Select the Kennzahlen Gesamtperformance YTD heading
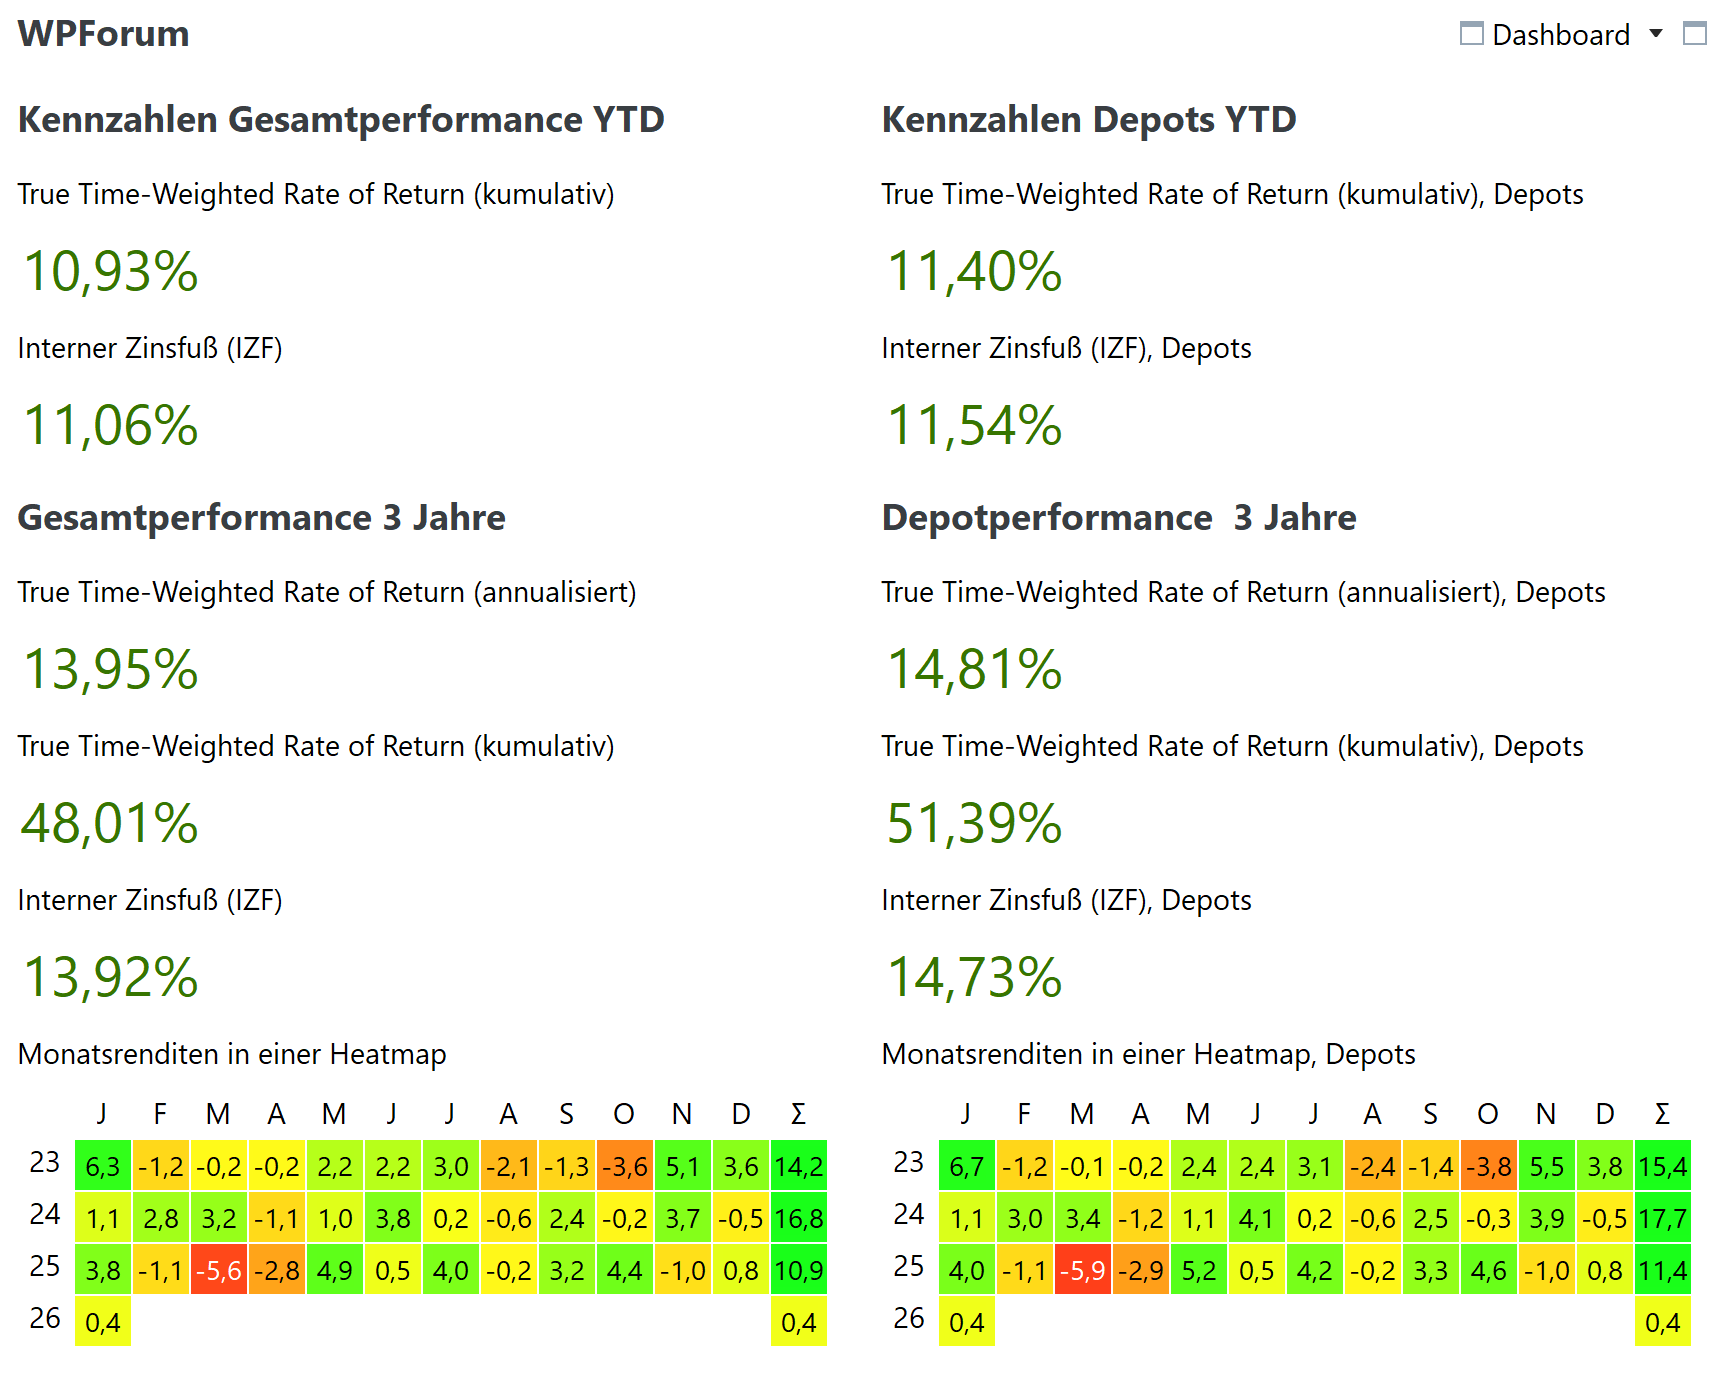Screen dimensions: 1716x1379 point(341,120)
